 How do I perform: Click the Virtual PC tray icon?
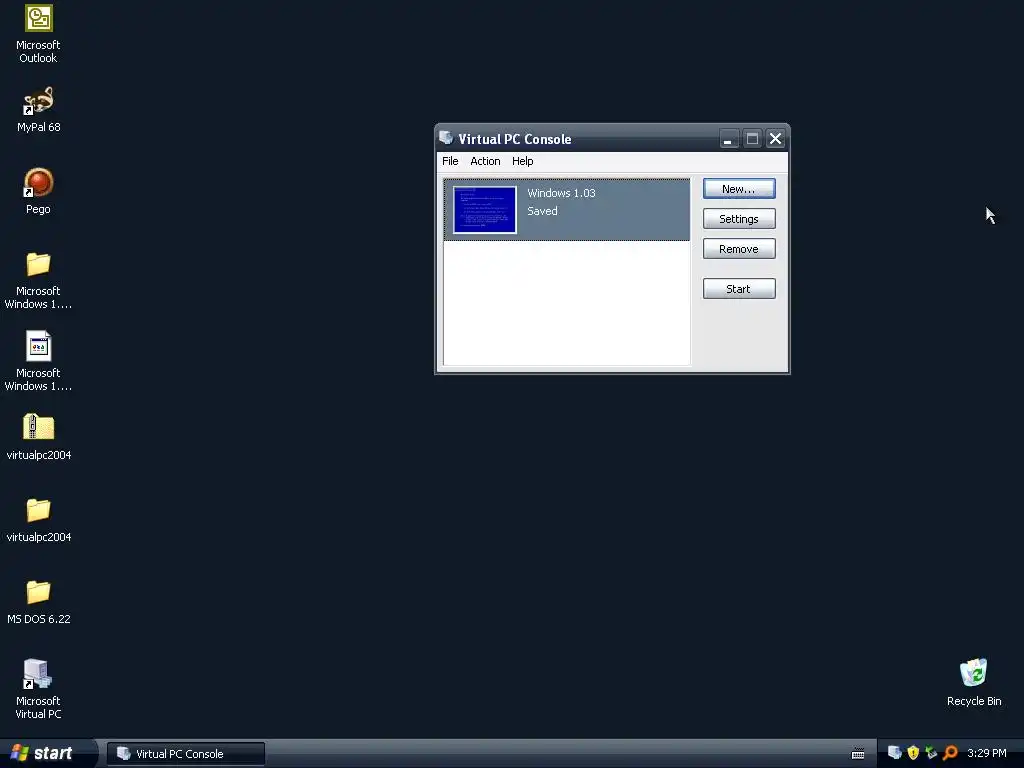coord(895,753)
